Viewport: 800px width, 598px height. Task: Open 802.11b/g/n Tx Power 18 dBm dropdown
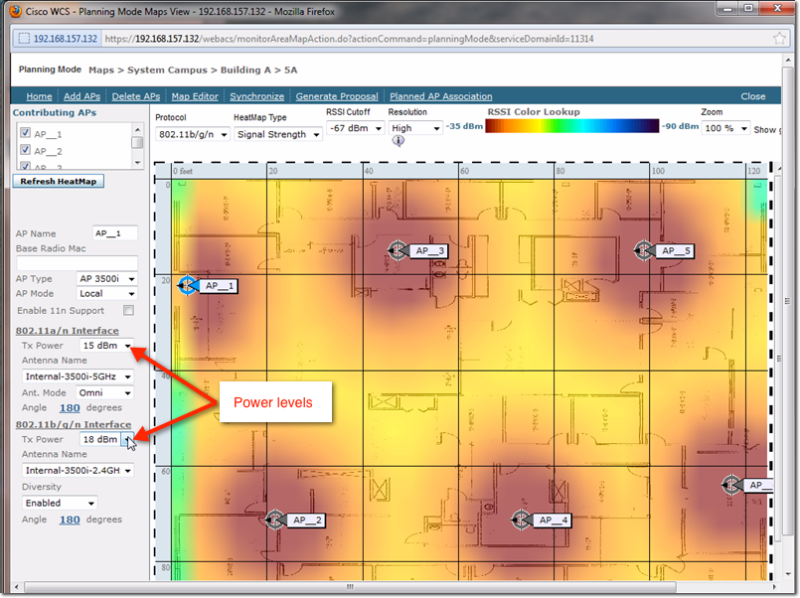[106, 439]
